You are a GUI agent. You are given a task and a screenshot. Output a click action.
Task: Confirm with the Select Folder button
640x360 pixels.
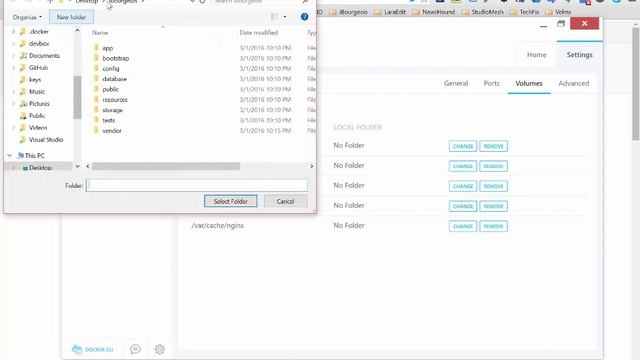pyautogui.click(x=231, y=201)
